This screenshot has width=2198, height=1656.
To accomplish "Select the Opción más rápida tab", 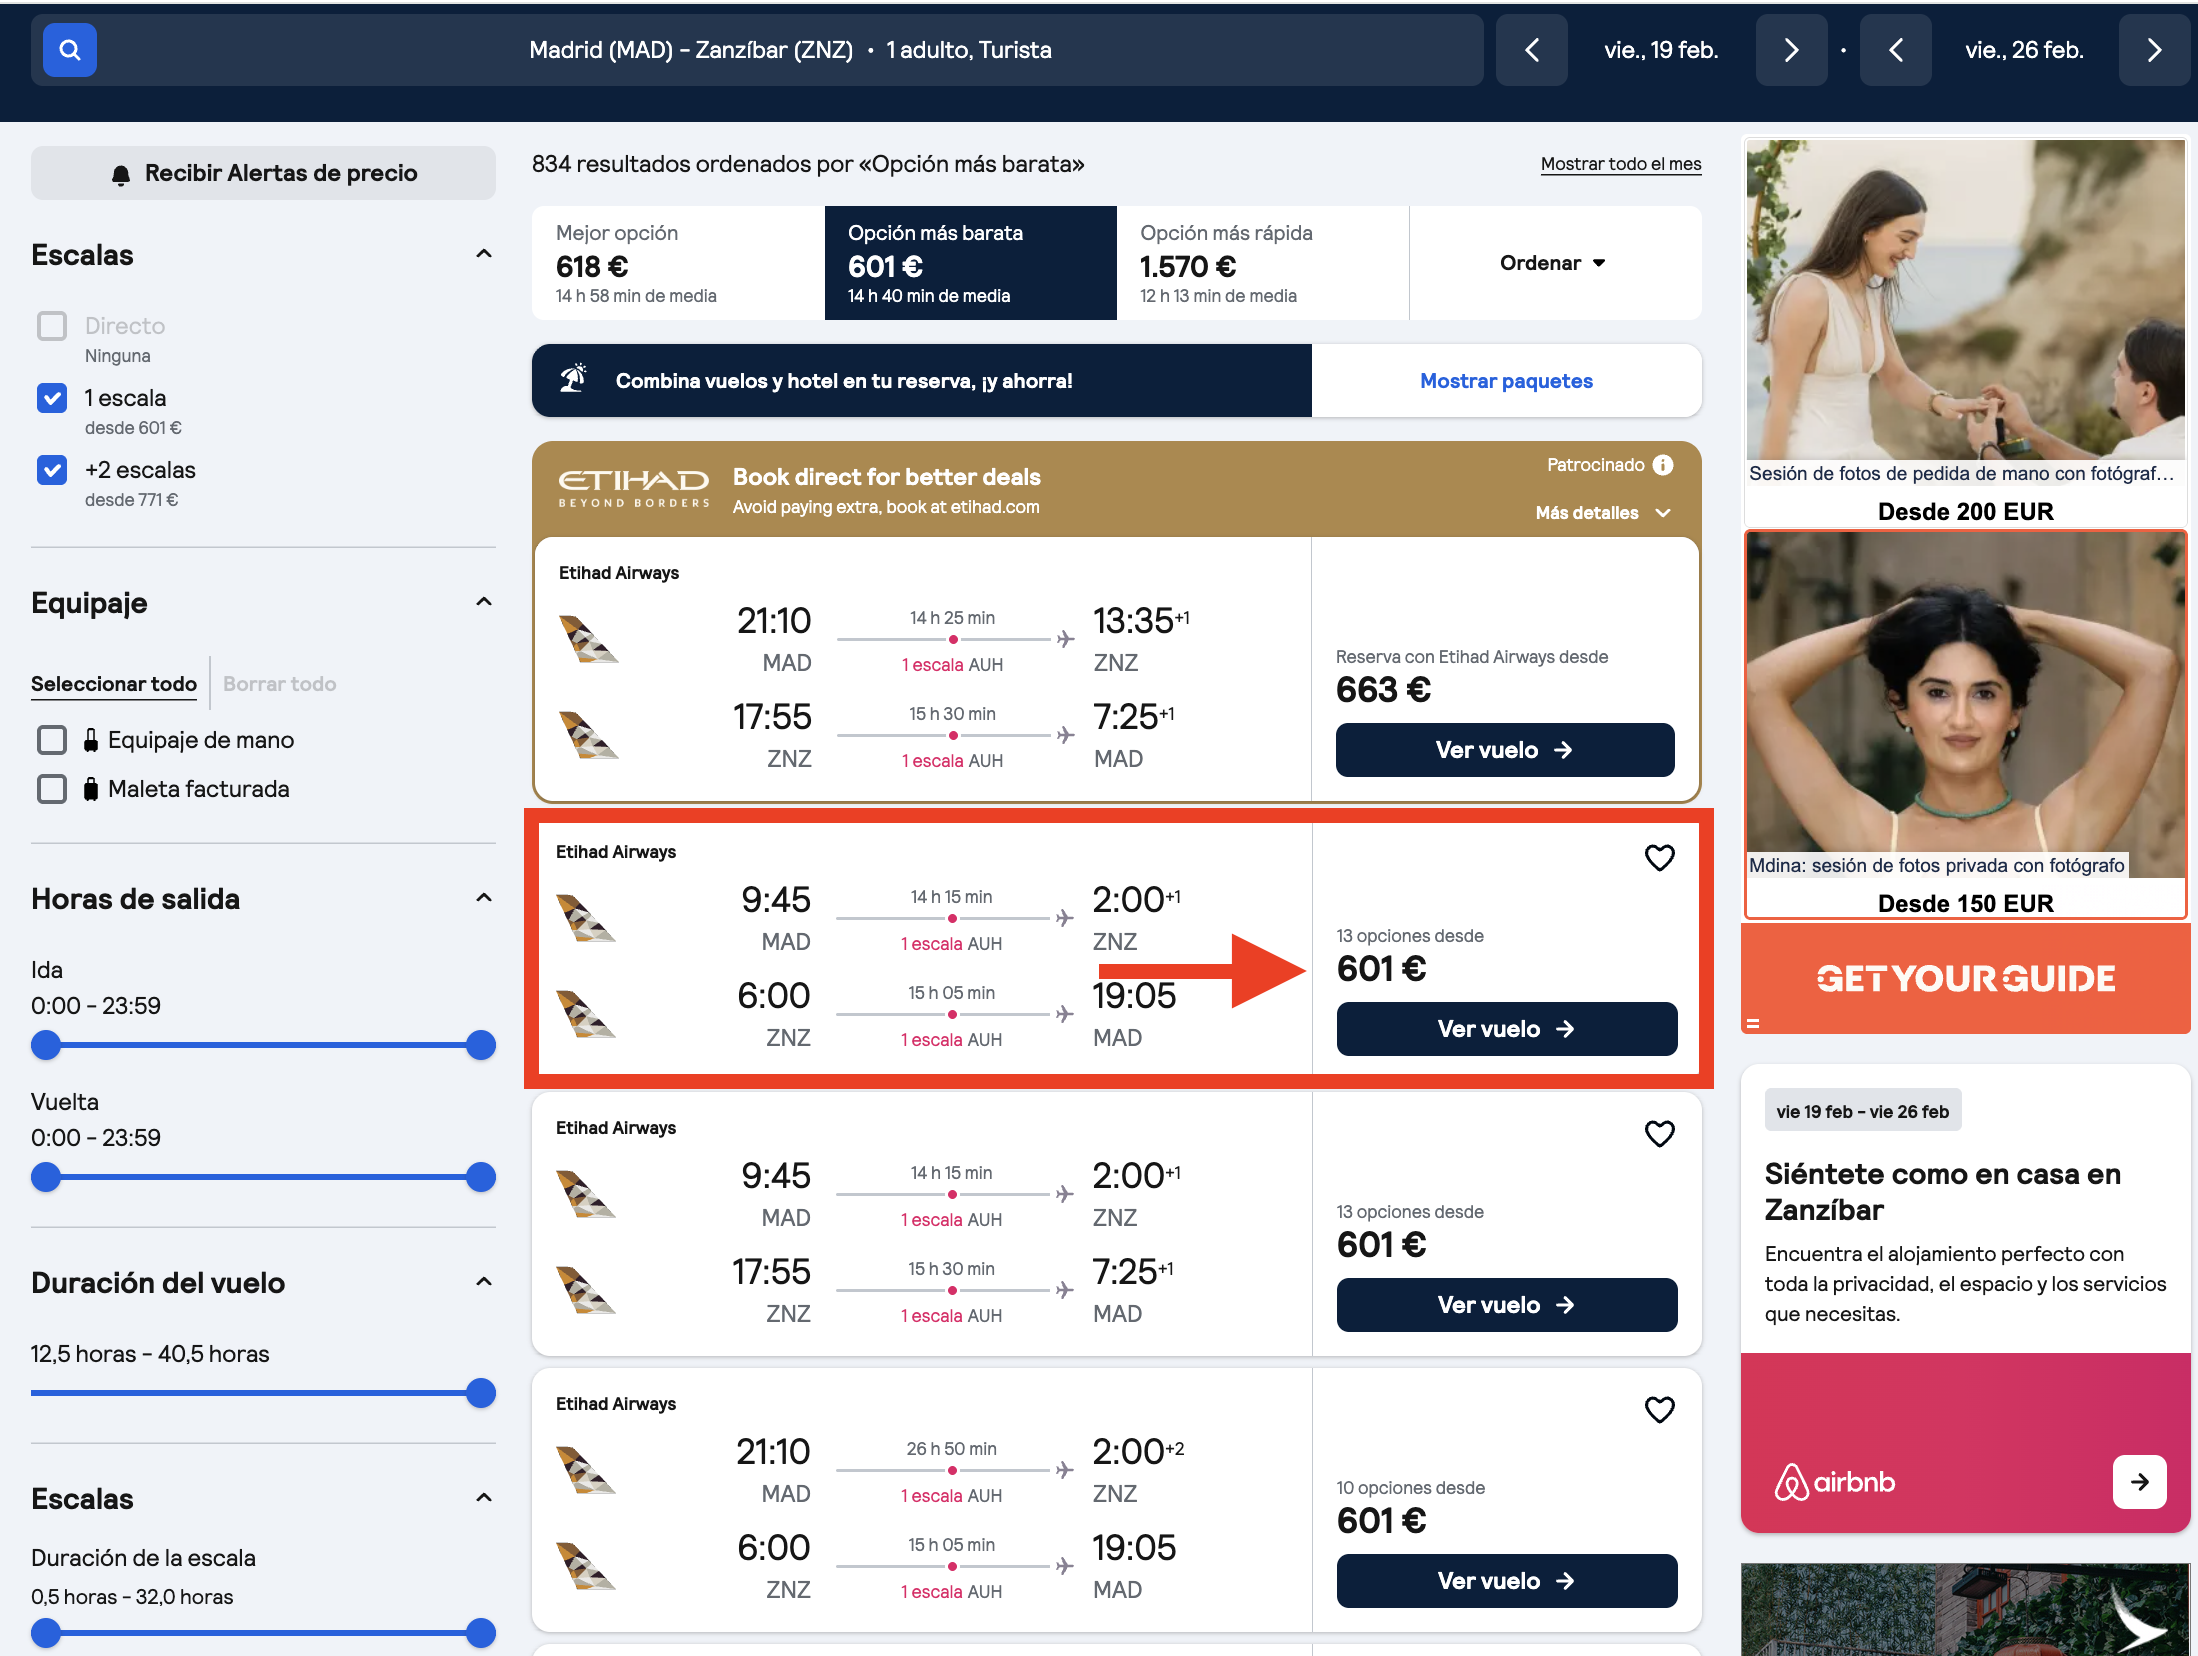I will tap(1262, 263).
